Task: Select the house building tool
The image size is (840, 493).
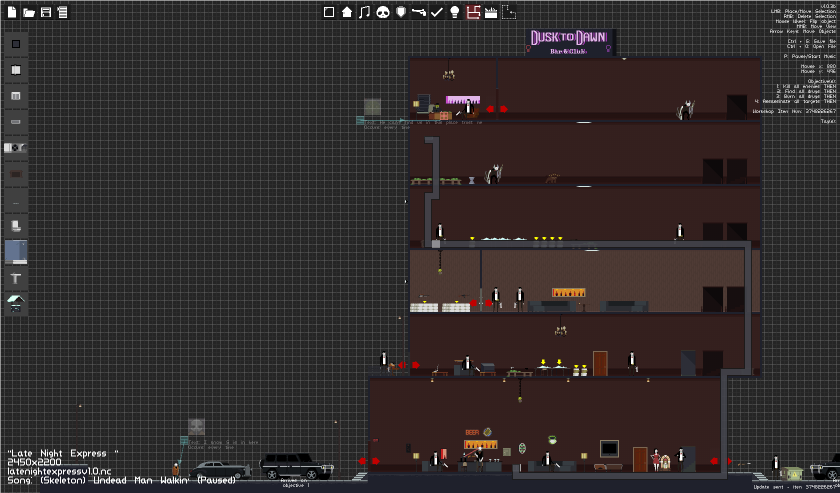Action: (347, 12)
